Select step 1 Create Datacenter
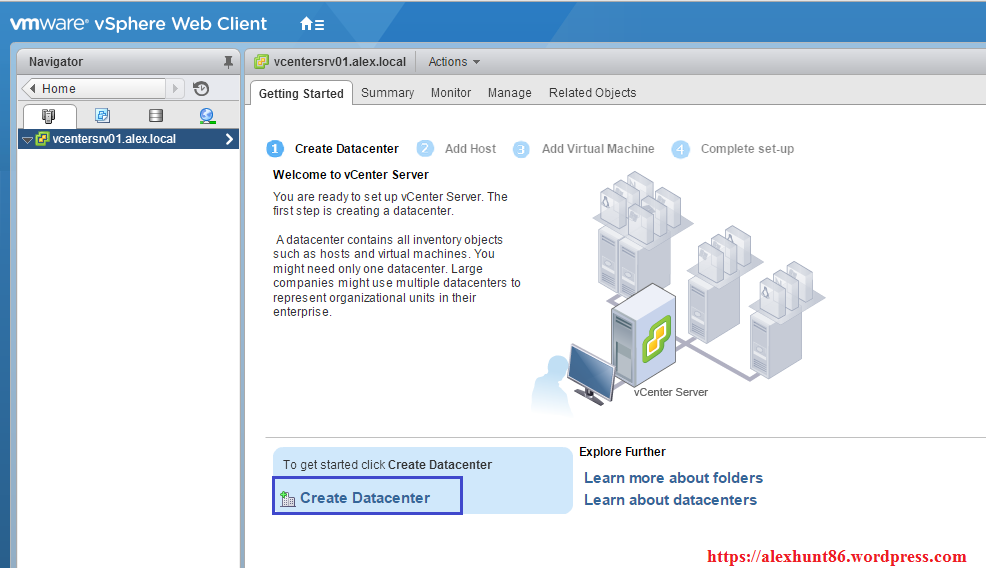Screen dimensions: 986x568 tap(333, 148)
